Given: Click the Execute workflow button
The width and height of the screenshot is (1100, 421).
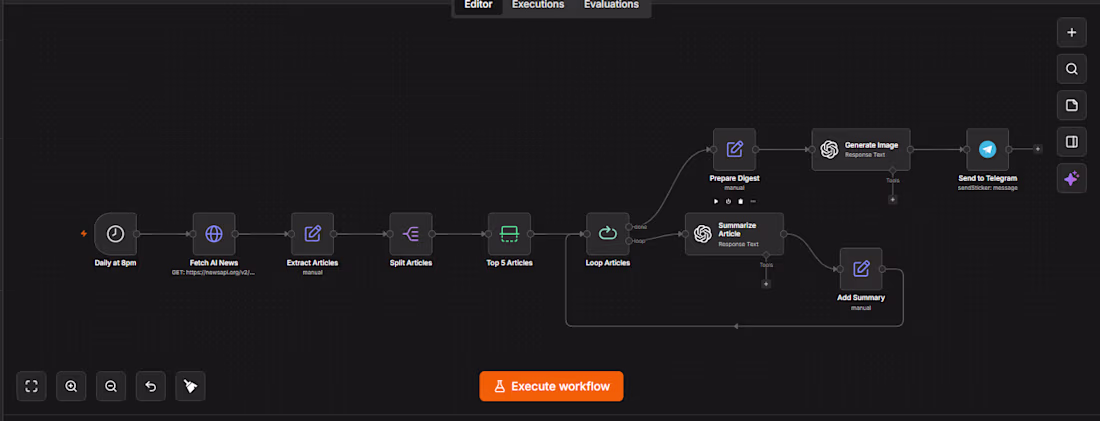Looking at the screenshot, I should tap(551, 386).
